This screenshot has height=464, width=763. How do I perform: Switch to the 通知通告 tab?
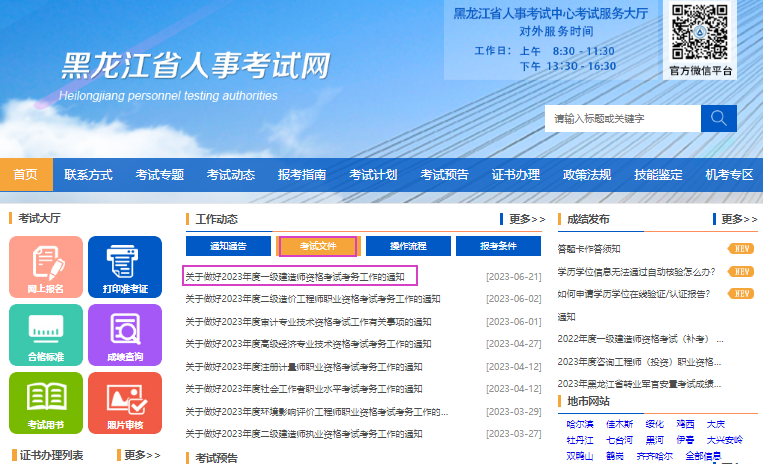click(227, 246)
